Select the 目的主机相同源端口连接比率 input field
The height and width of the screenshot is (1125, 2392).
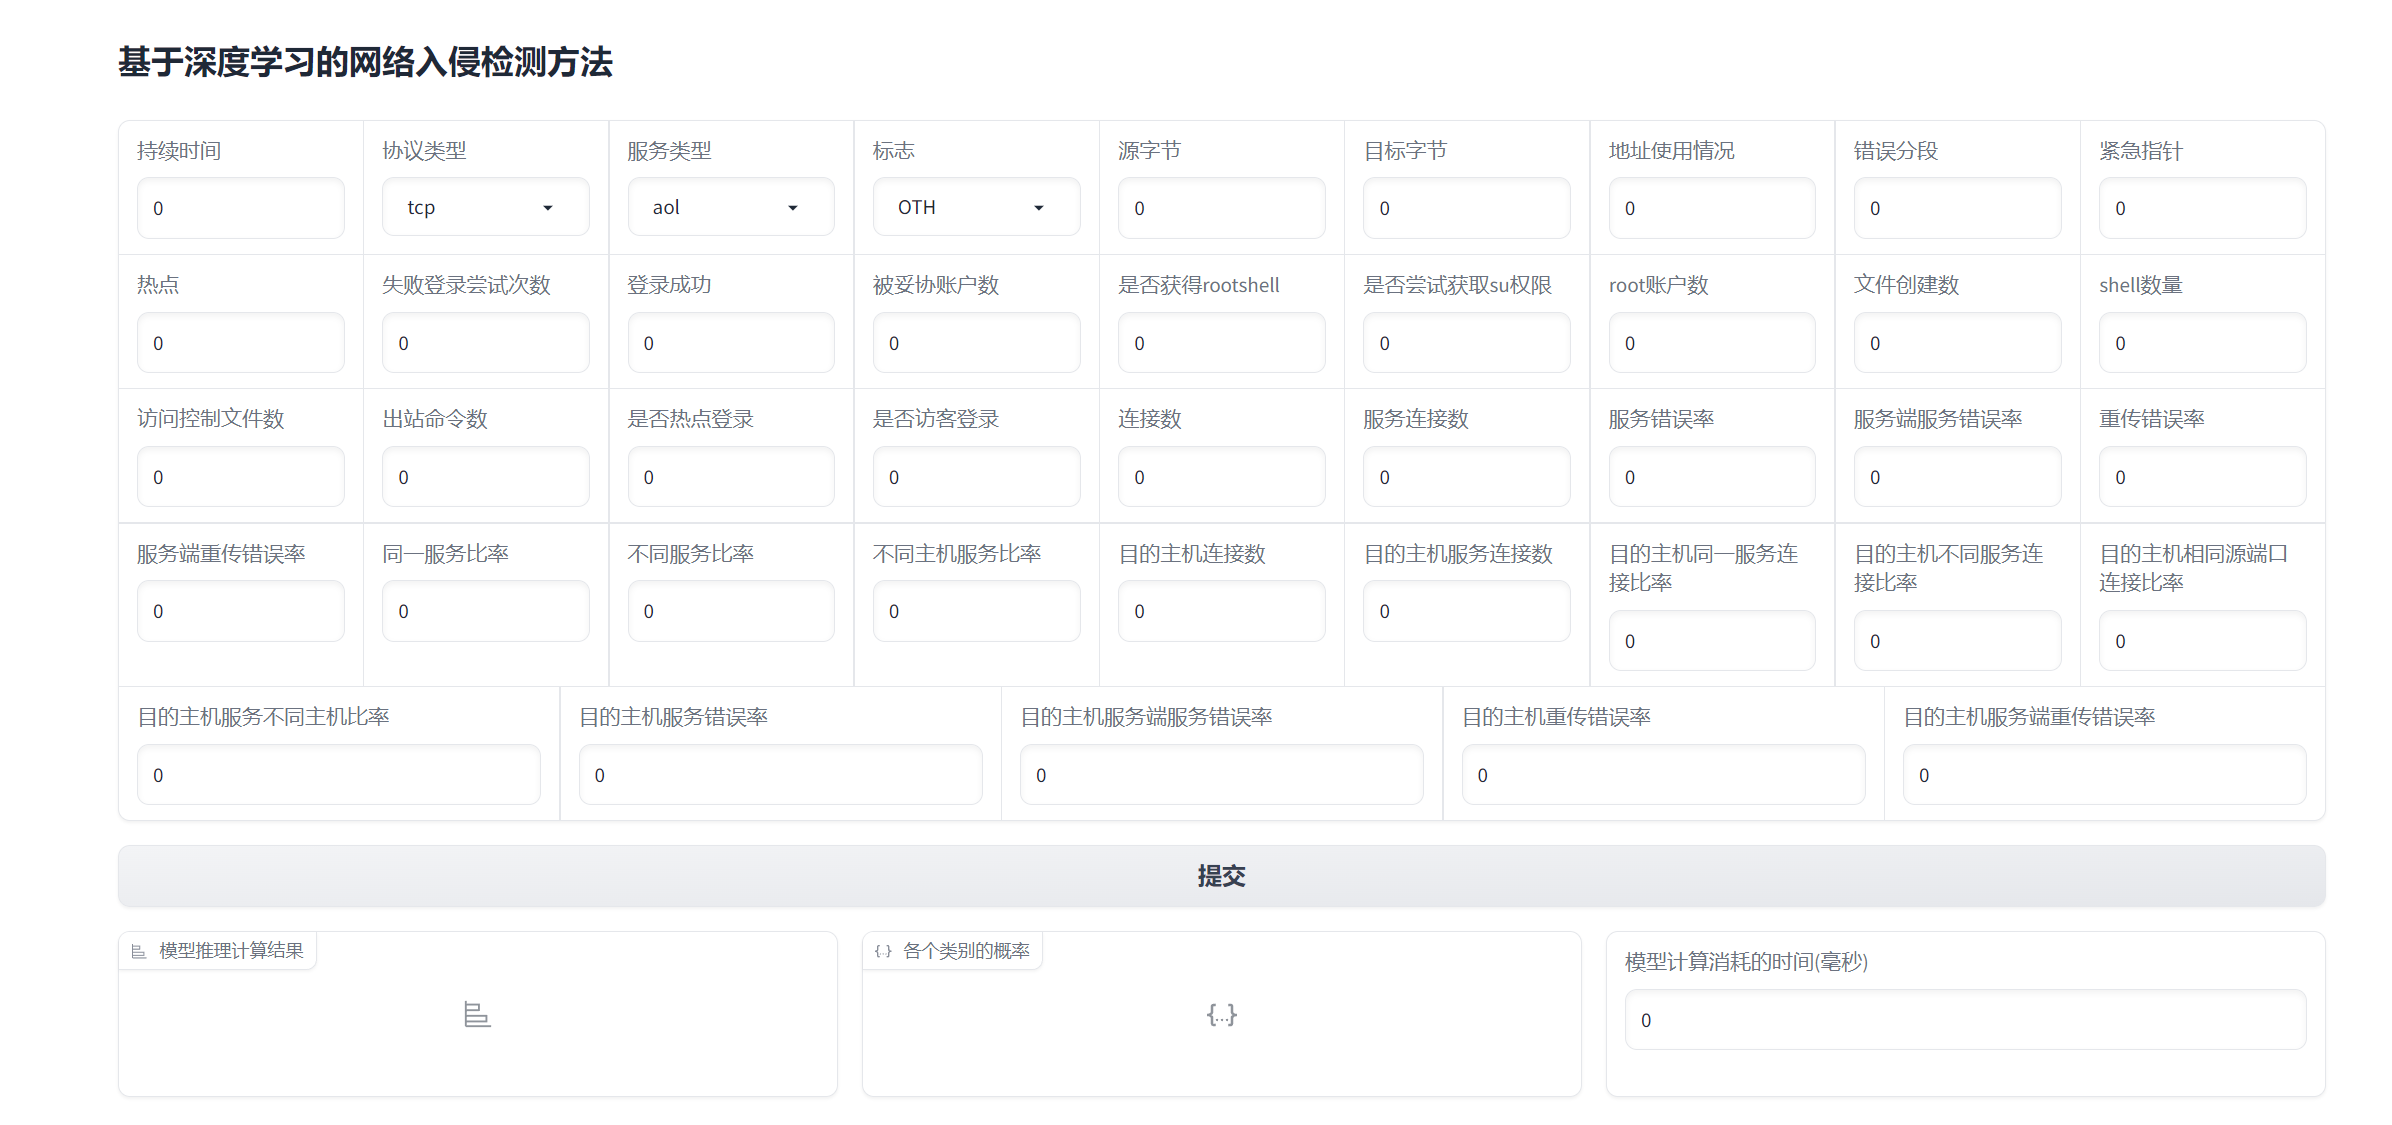2203,641
